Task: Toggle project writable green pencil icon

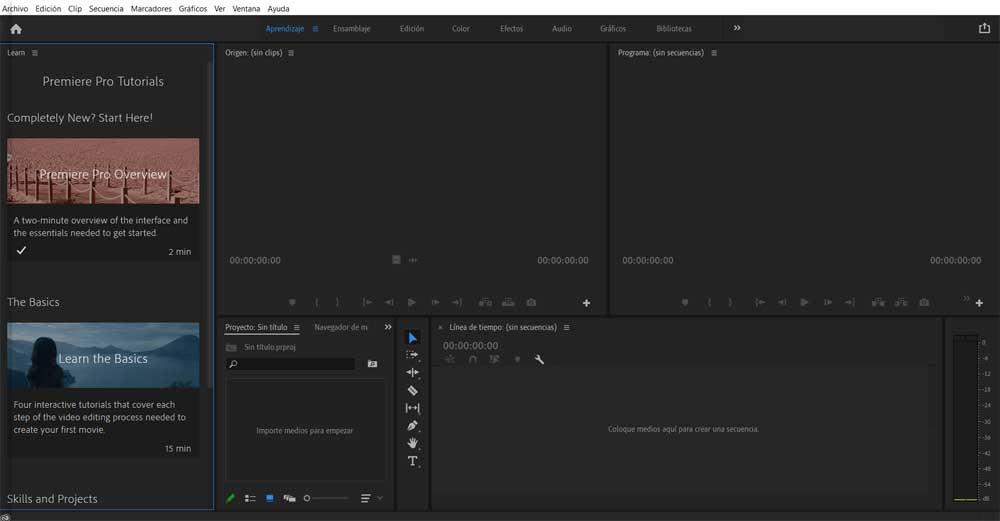Action: (230, 498)
